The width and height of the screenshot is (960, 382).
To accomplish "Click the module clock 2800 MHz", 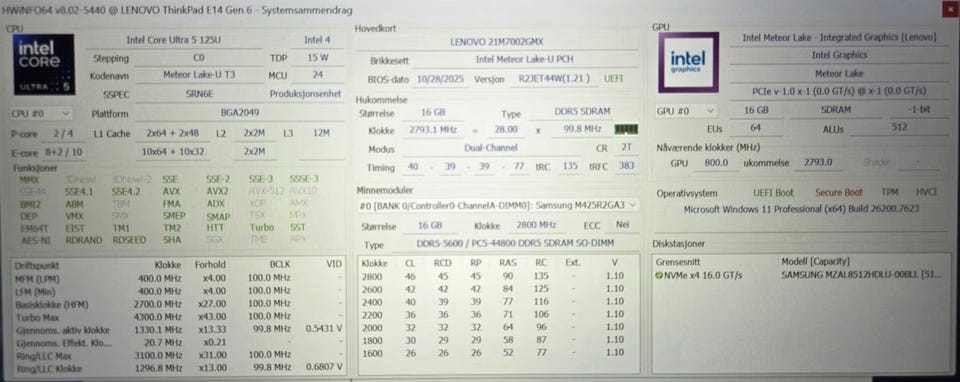I will point(536,225).
